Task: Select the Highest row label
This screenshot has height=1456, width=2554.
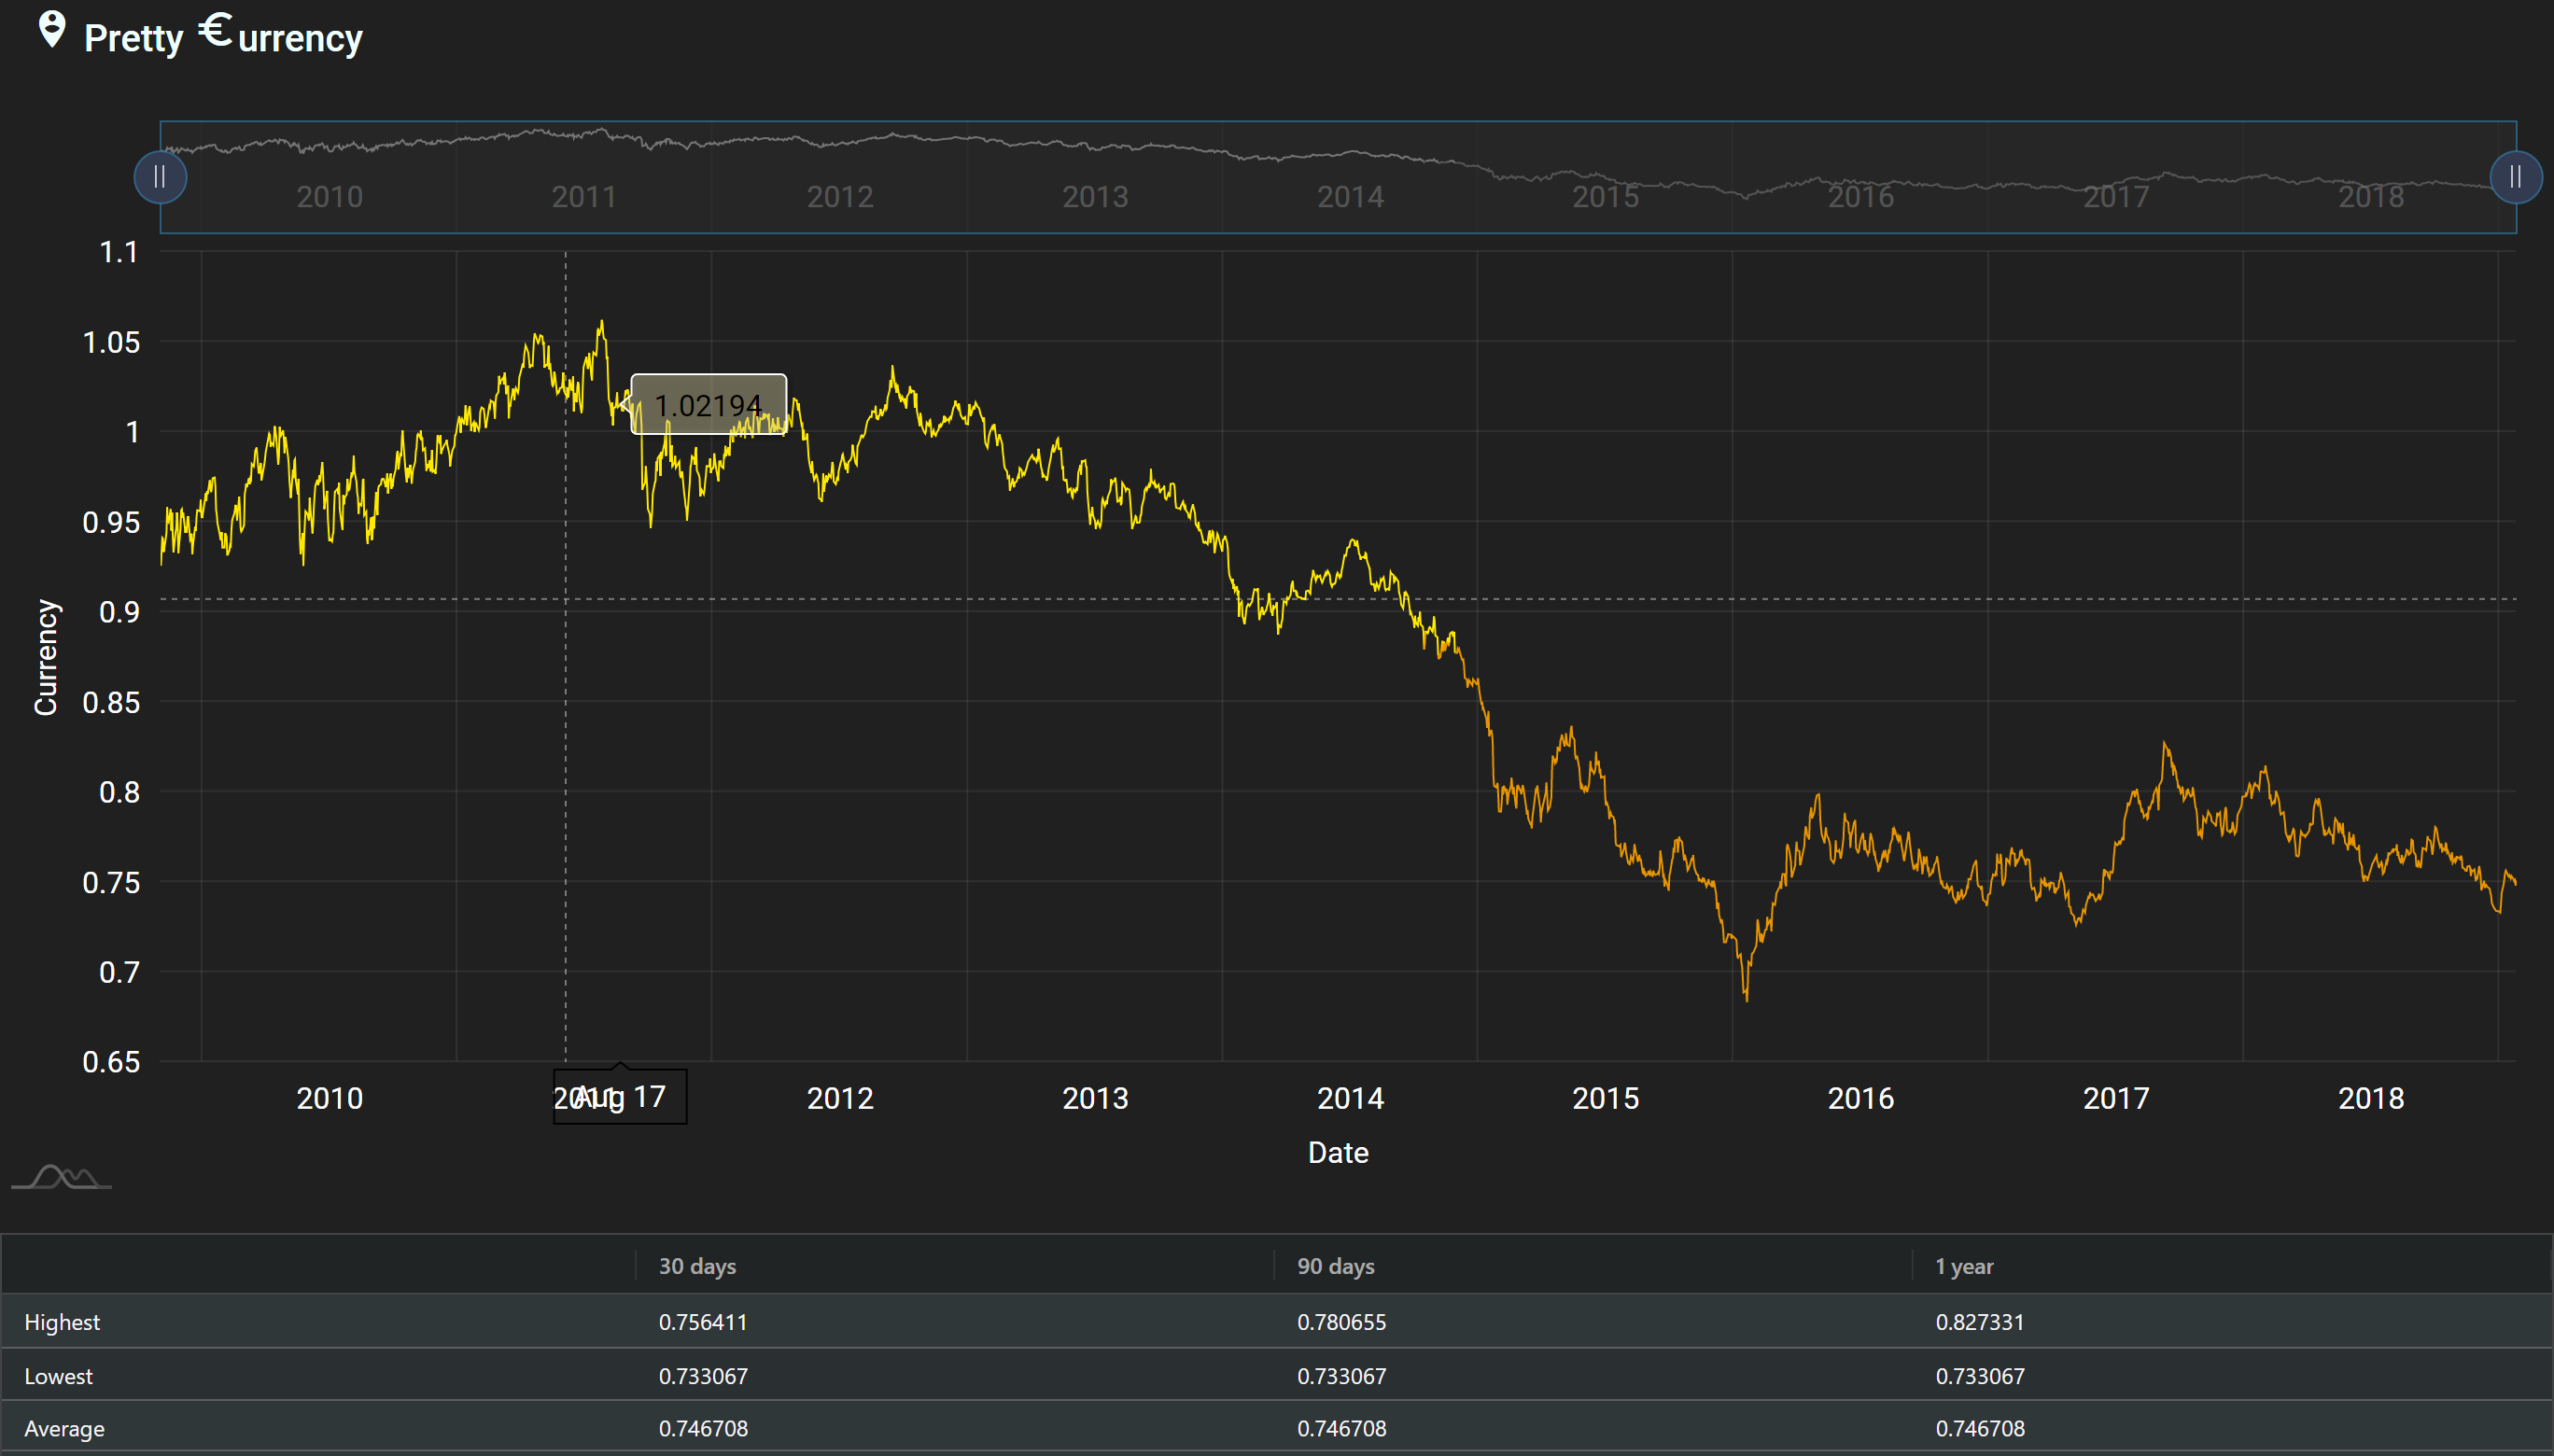Action: [x=62, y=1322]
